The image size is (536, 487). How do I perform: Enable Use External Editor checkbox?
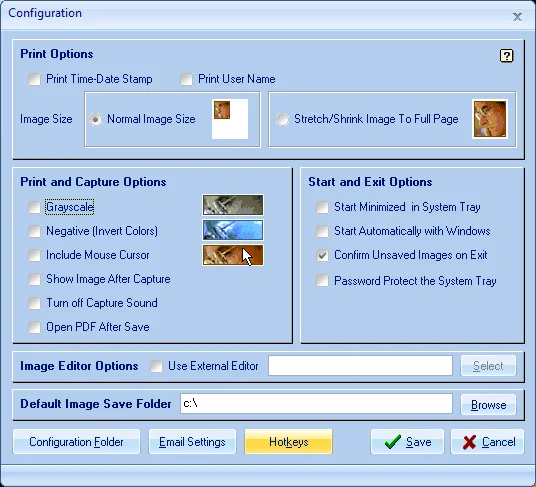point(156,366)
